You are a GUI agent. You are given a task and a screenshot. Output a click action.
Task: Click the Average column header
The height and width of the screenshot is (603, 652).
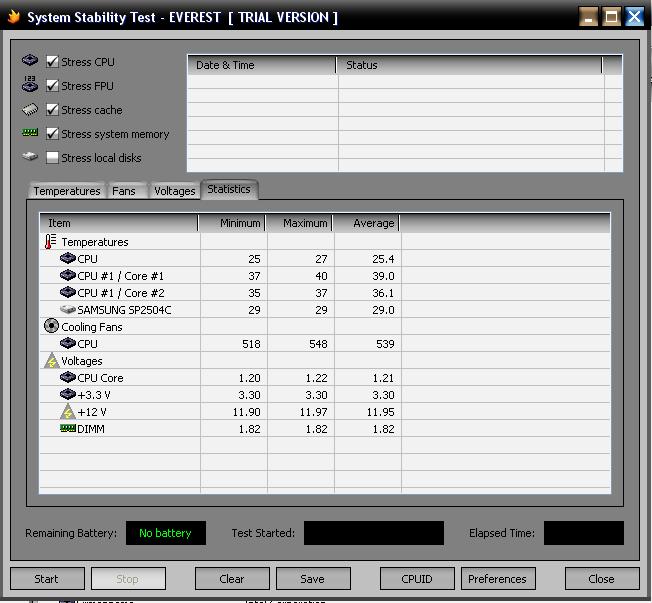[x=366, y=223]
